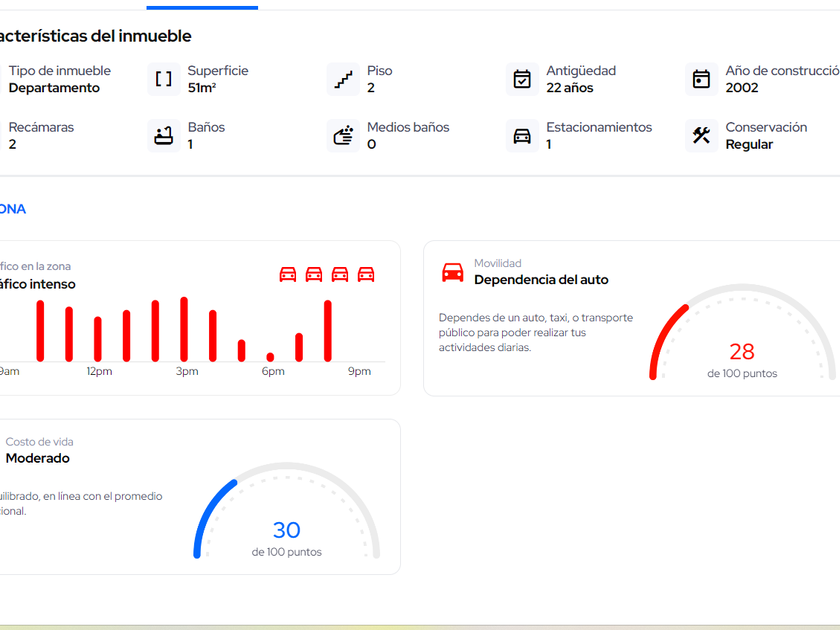Click the Piso stairs icon

tap(343, 79)
